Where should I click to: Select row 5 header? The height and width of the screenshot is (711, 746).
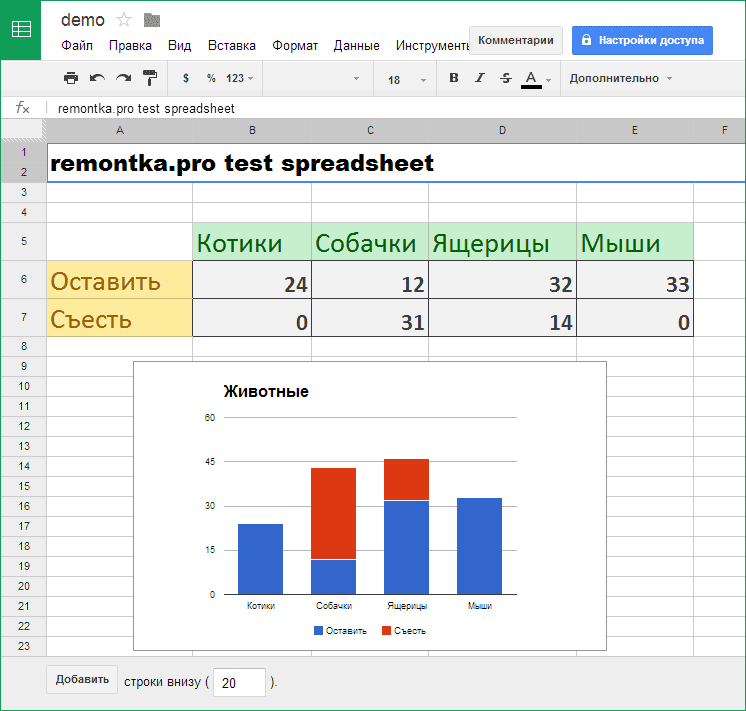24,241
